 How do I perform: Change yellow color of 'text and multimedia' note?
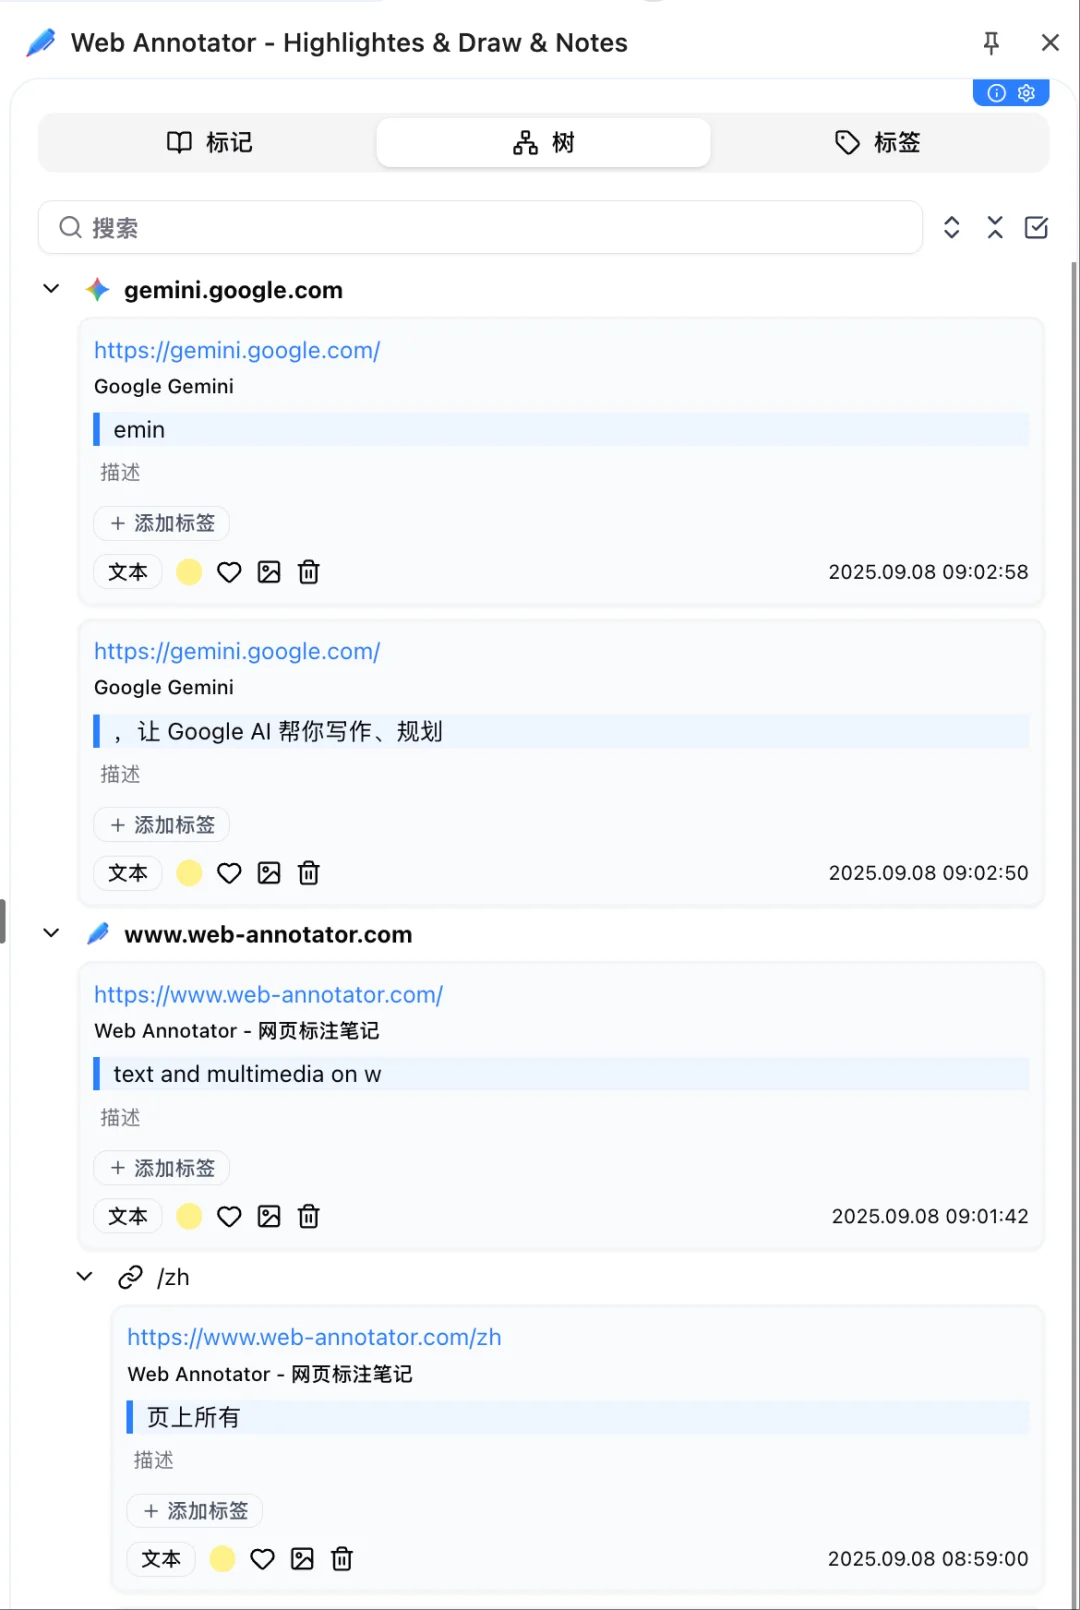[189, 1216]
